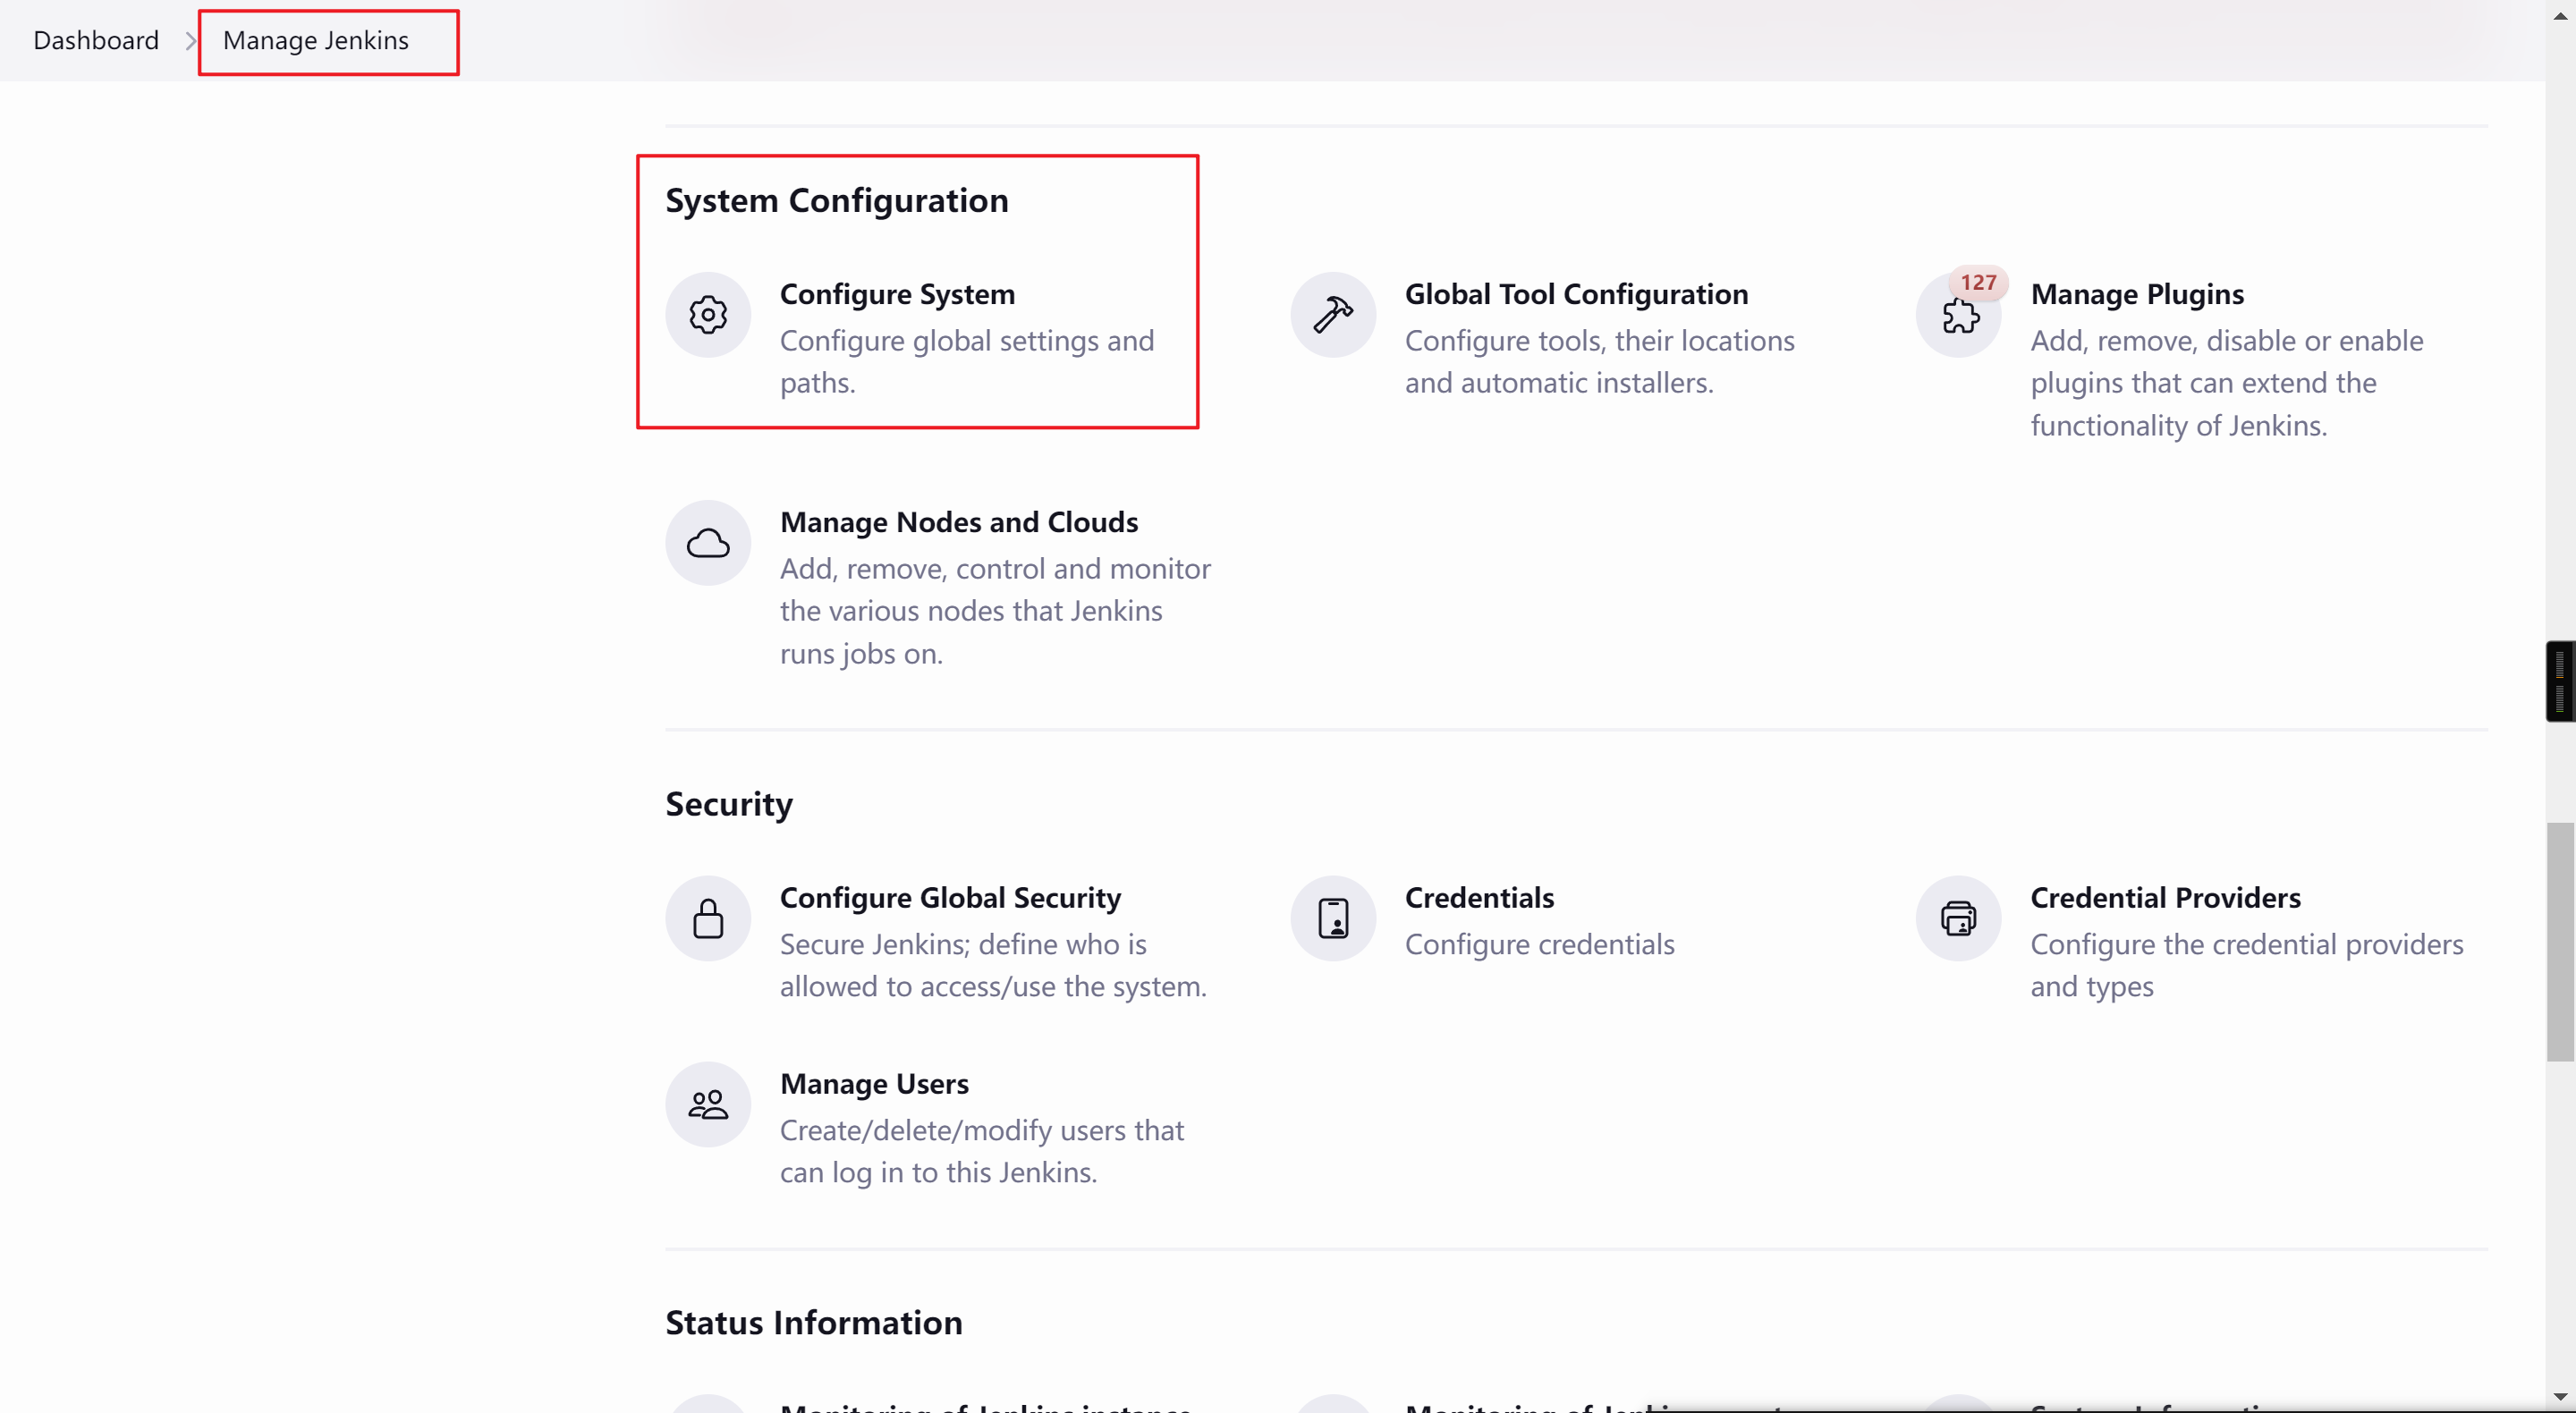Click the Configure Global Security lock icon
Viewport: 2576px width, 1413px height.
[x=708, y=918]
